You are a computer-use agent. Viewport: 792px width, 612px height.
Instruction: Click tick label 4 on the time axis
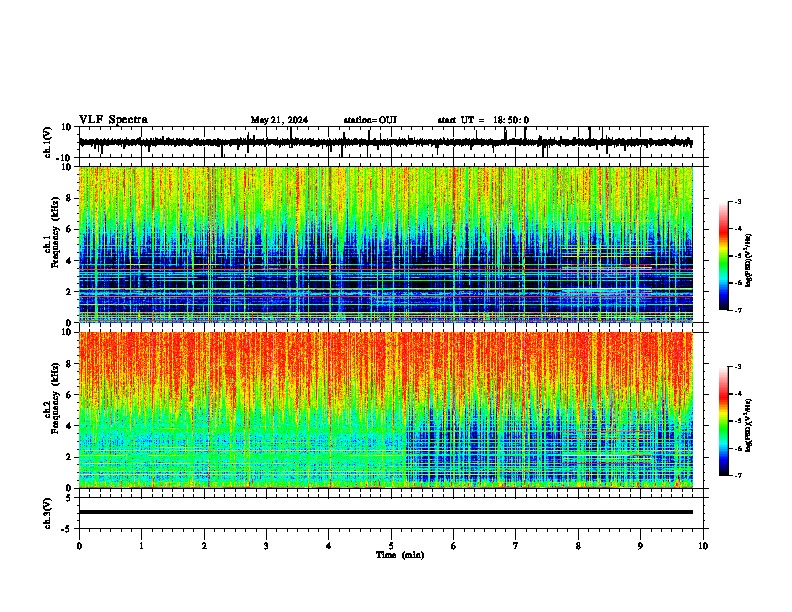(x=329, y=546)
